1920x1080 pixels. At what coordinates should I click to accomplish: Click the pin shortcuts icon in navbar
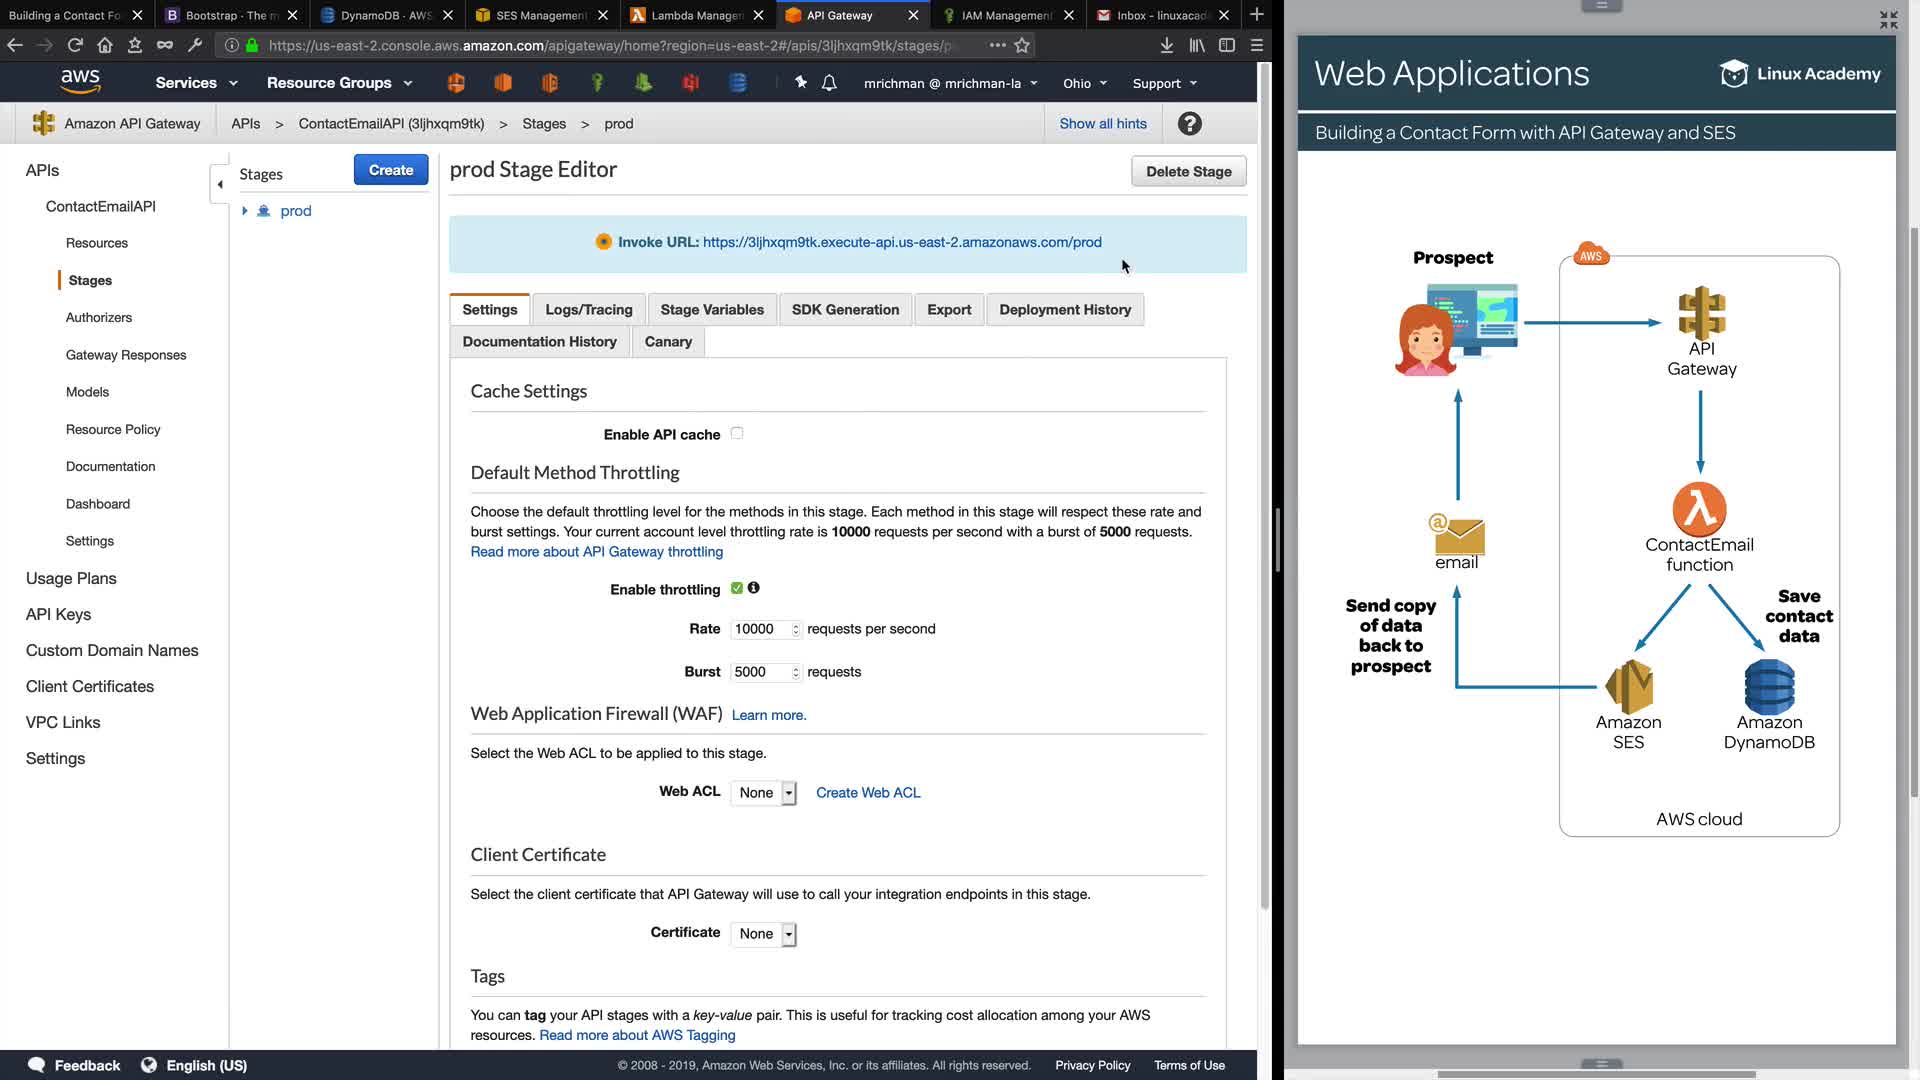pos(800,83)
